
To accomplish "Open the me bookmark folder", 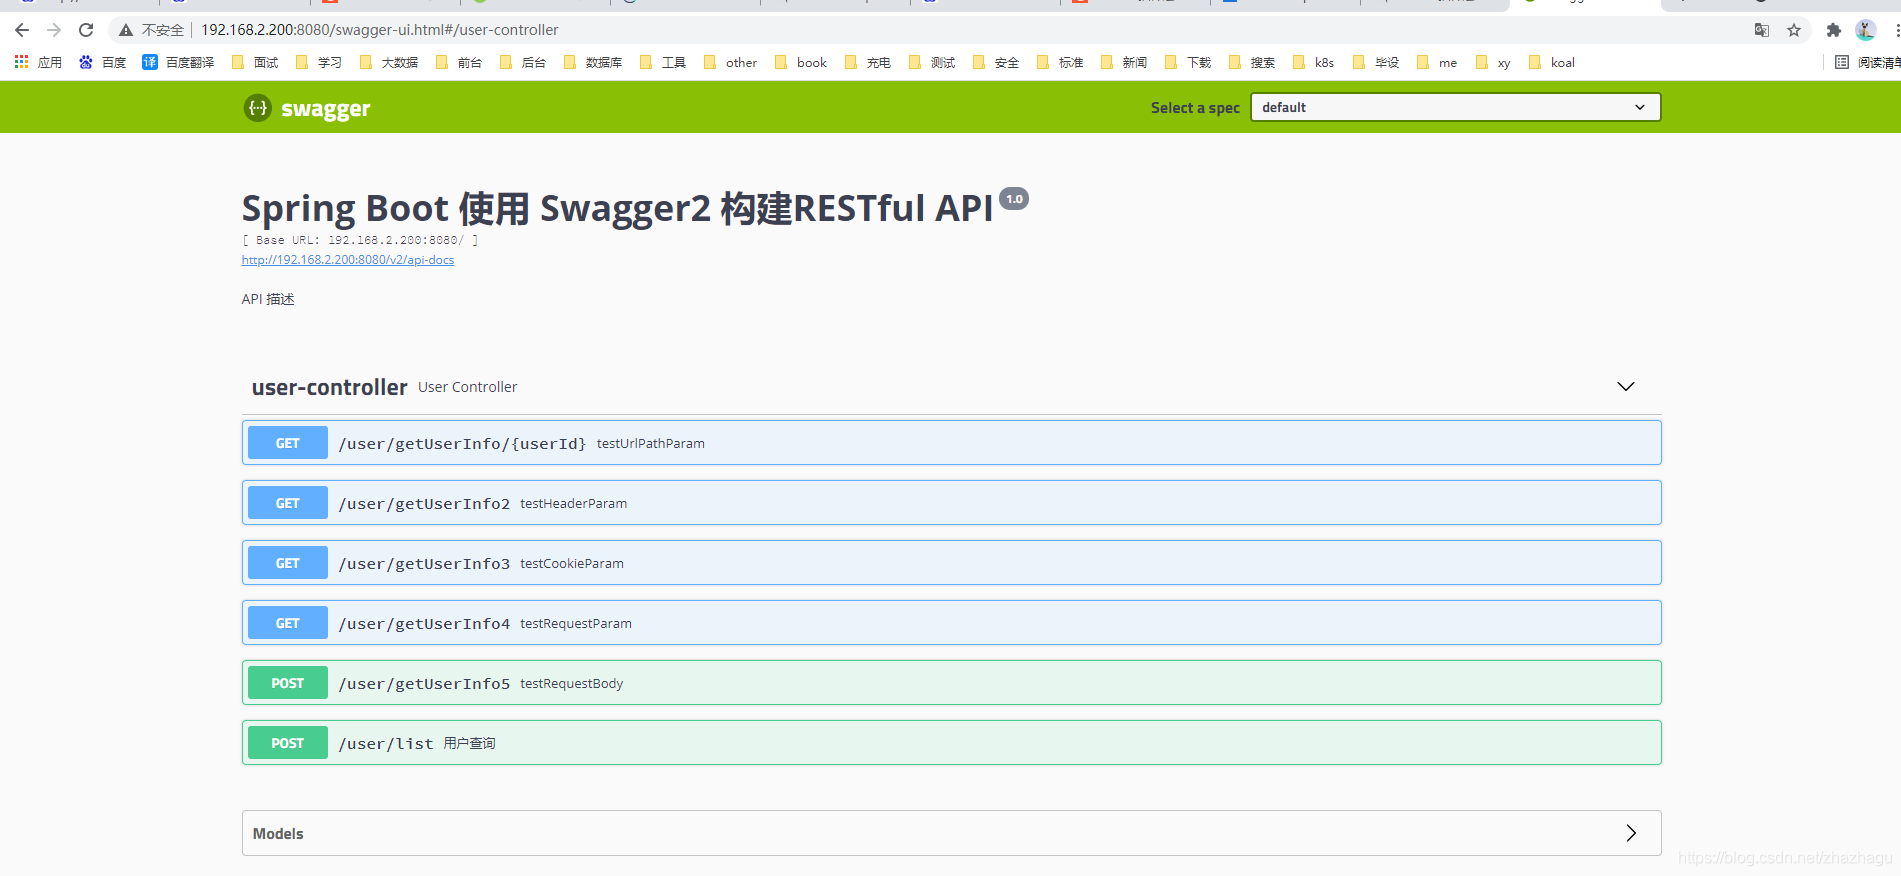I will (x=1437, y=62).
